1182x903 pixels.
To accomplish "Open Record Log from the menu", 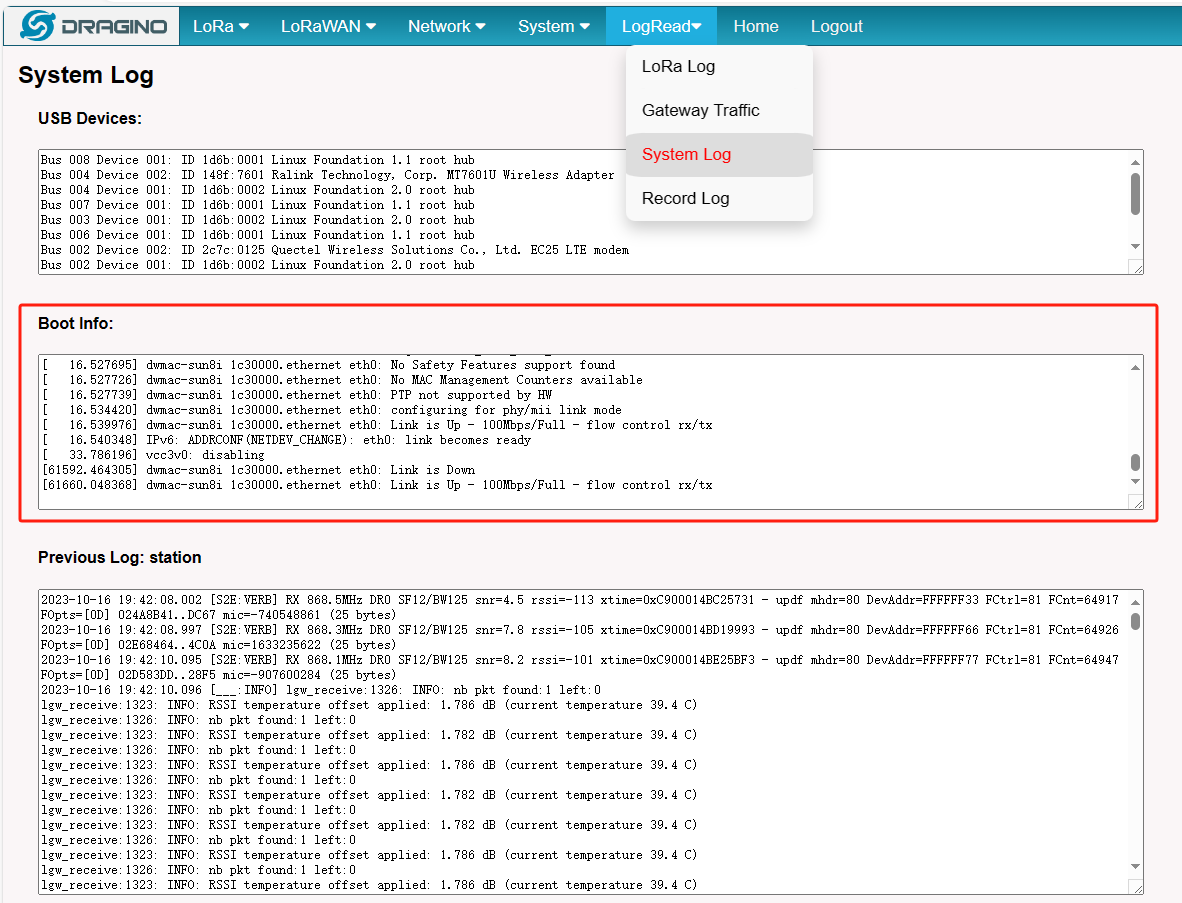I will [719, 198].
